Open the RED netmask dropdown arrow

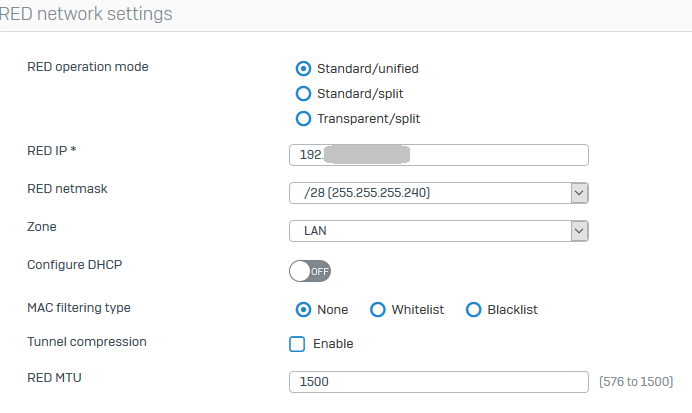click(579, 193)
